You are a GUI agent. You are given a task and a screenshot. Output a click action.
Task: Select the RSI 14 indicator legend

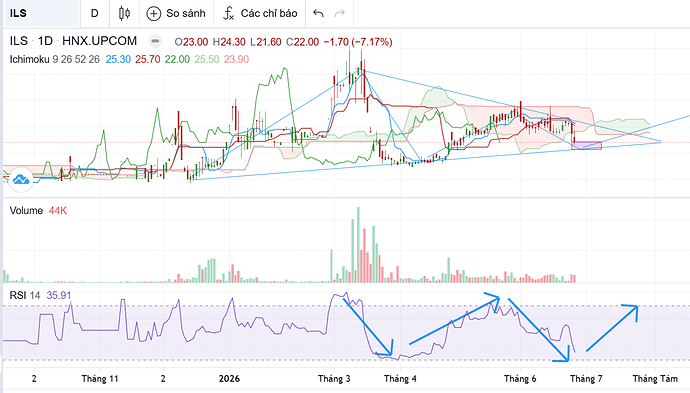click(25, 295)
